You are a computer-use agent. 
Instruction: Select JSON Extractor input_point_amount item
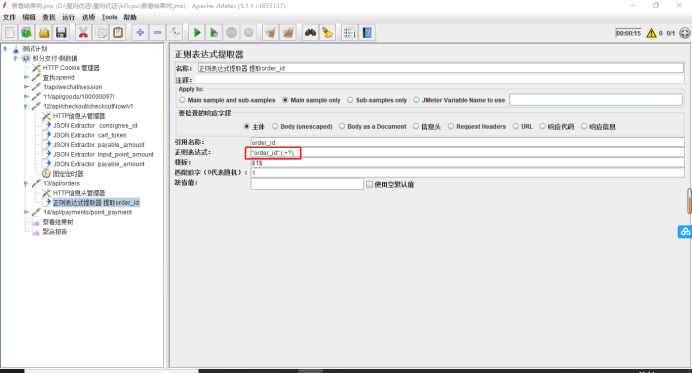point(103,154)
